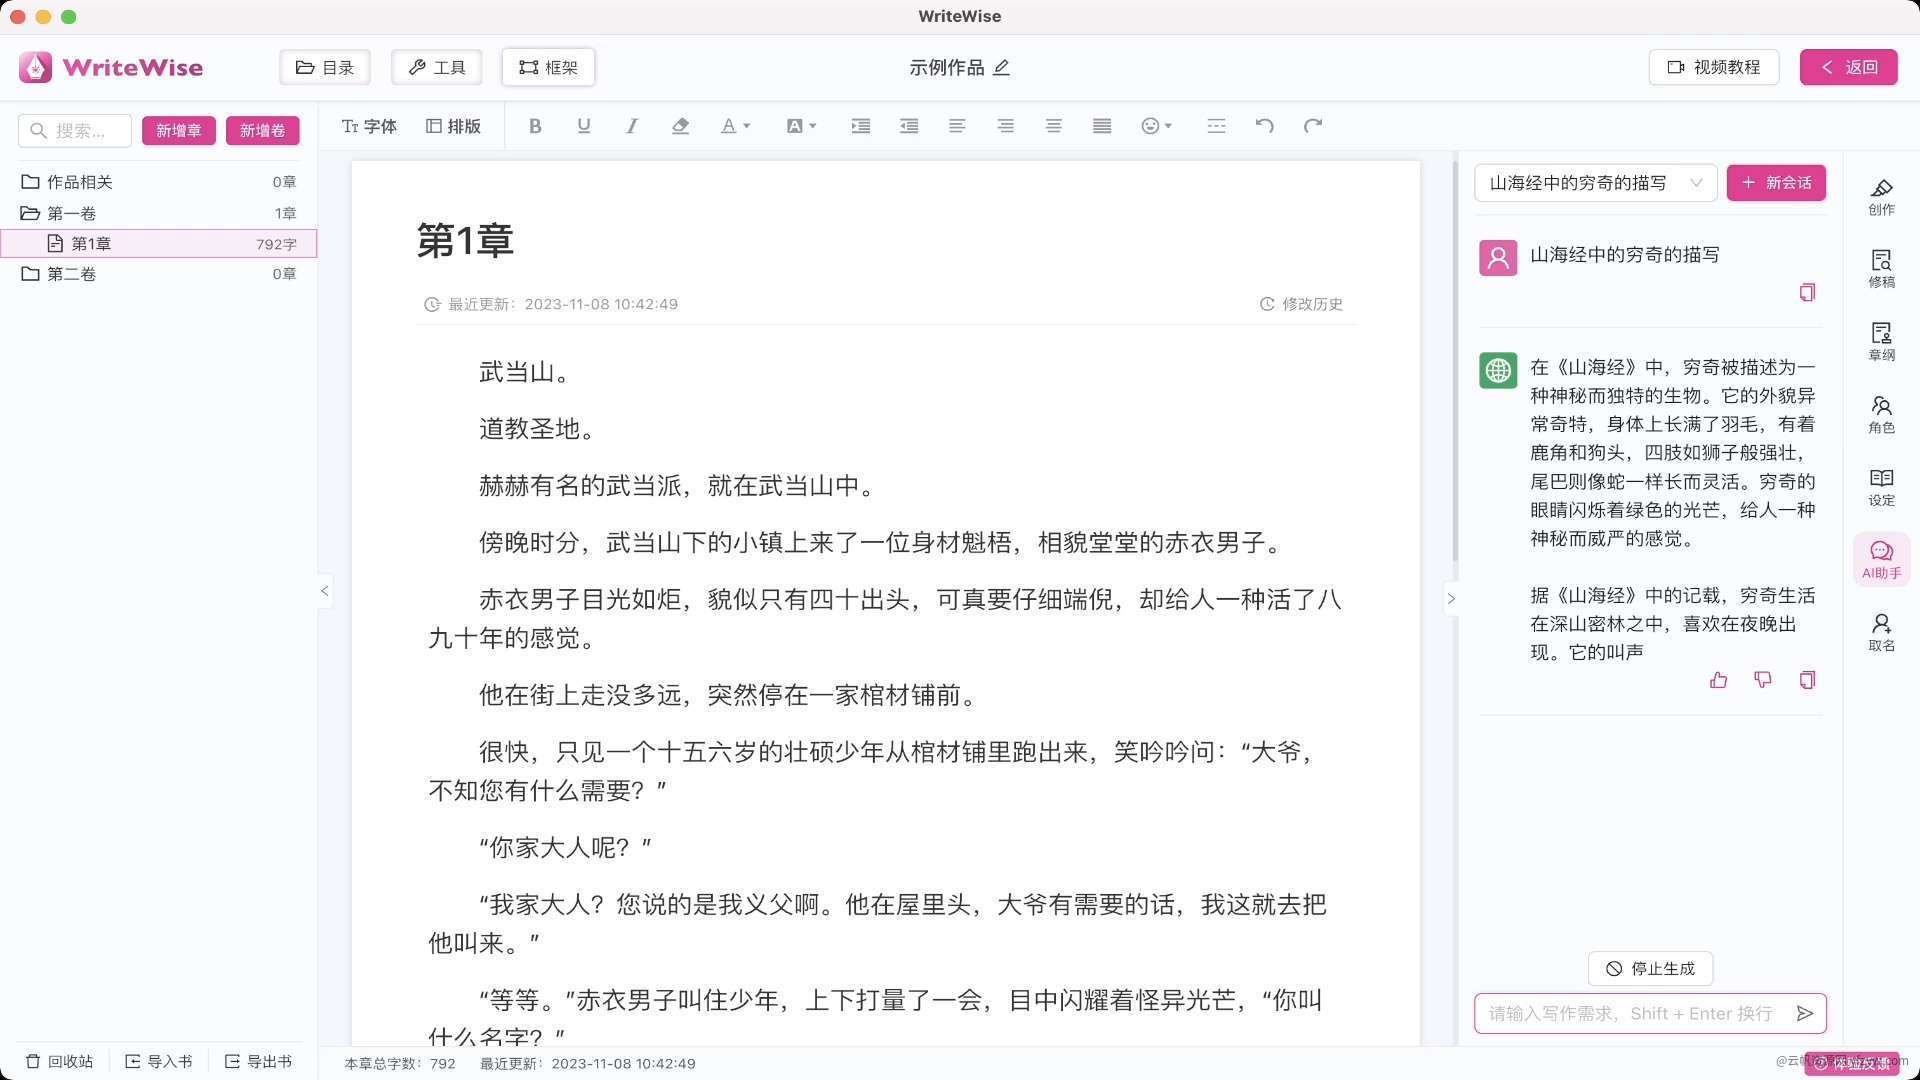Redo last edit
The width and height of the screenshot is (1920, 1080).
click(1313, 126)
